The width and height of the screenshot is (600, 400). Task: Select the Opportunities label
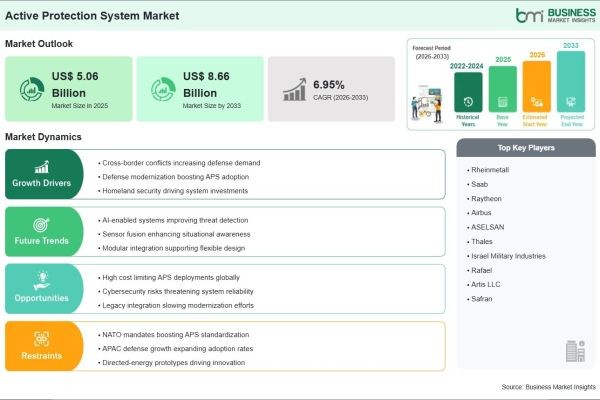click(41, 298)
